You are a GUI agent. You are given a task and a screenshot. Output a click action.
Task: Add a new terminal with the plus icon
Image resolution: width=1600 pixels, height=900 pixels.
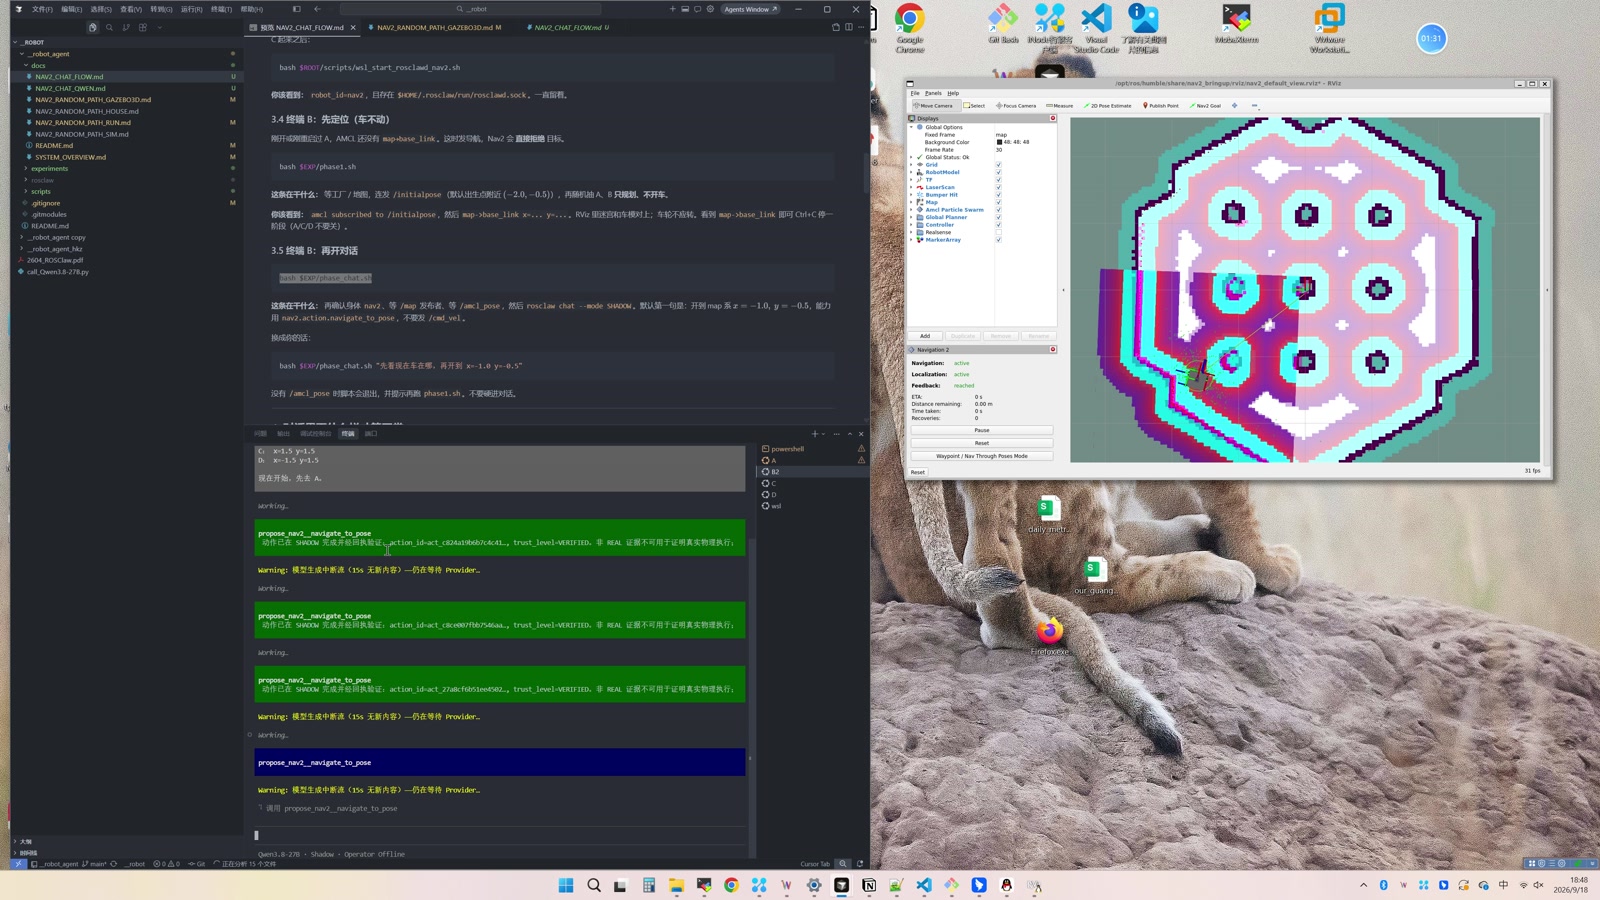[815, 434]
